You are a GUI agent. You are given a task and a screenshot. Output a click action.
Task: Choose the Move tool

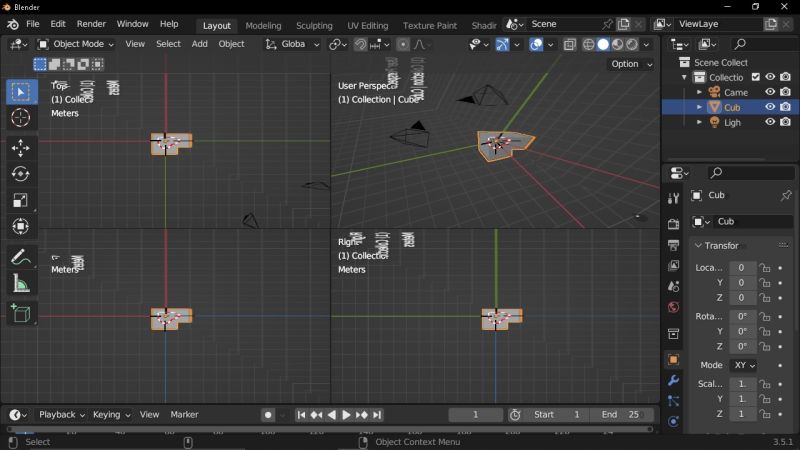(x=21, y=148)
